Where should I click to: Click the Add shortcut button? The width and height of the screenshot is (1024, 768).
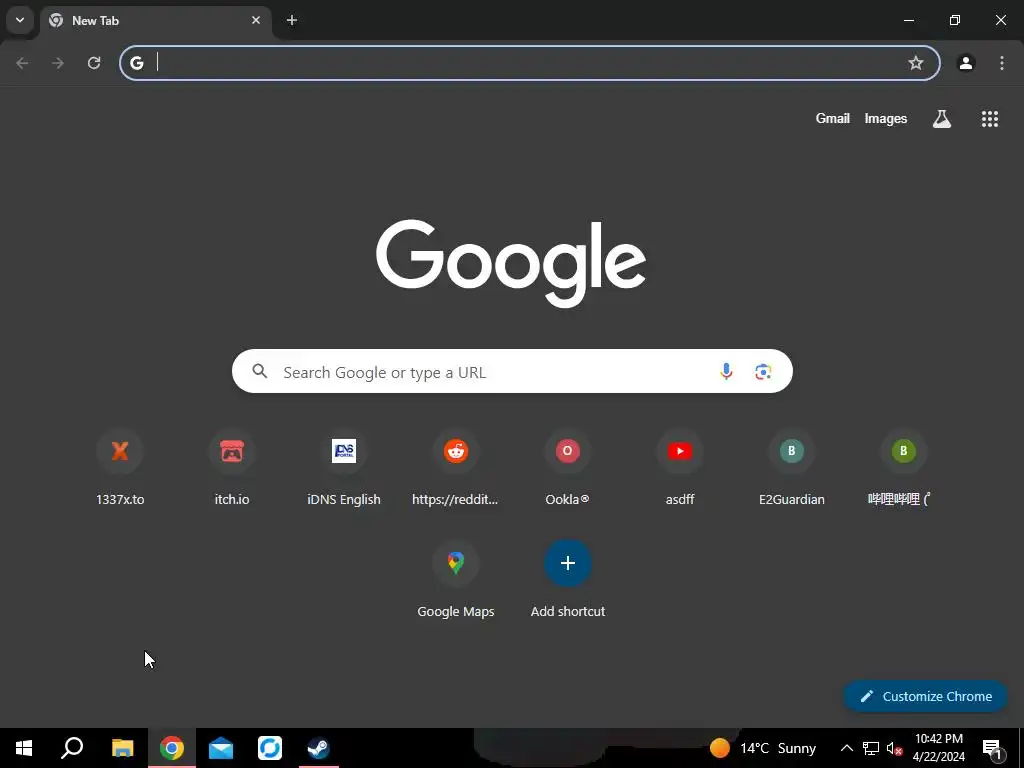[568, 580]
